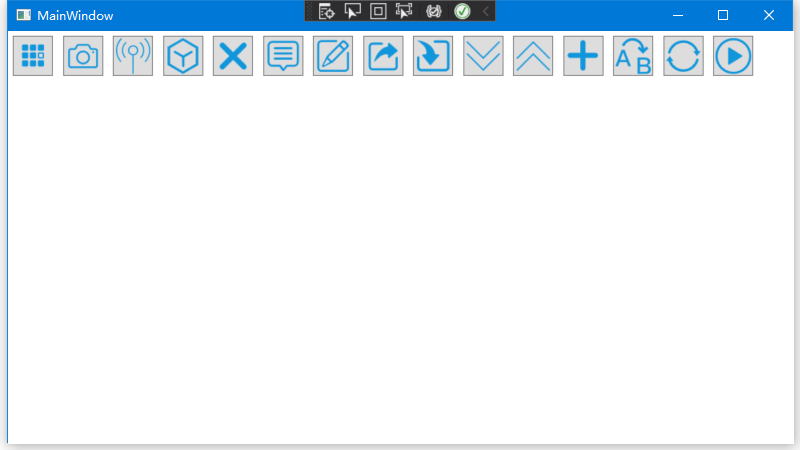Viewport: 800px width, 450px height.
Task: Click the double chevron up icon
Action: 533,56
